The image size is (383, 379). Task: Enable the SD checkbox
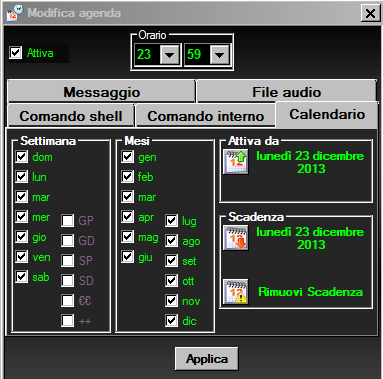pos(68,280)
